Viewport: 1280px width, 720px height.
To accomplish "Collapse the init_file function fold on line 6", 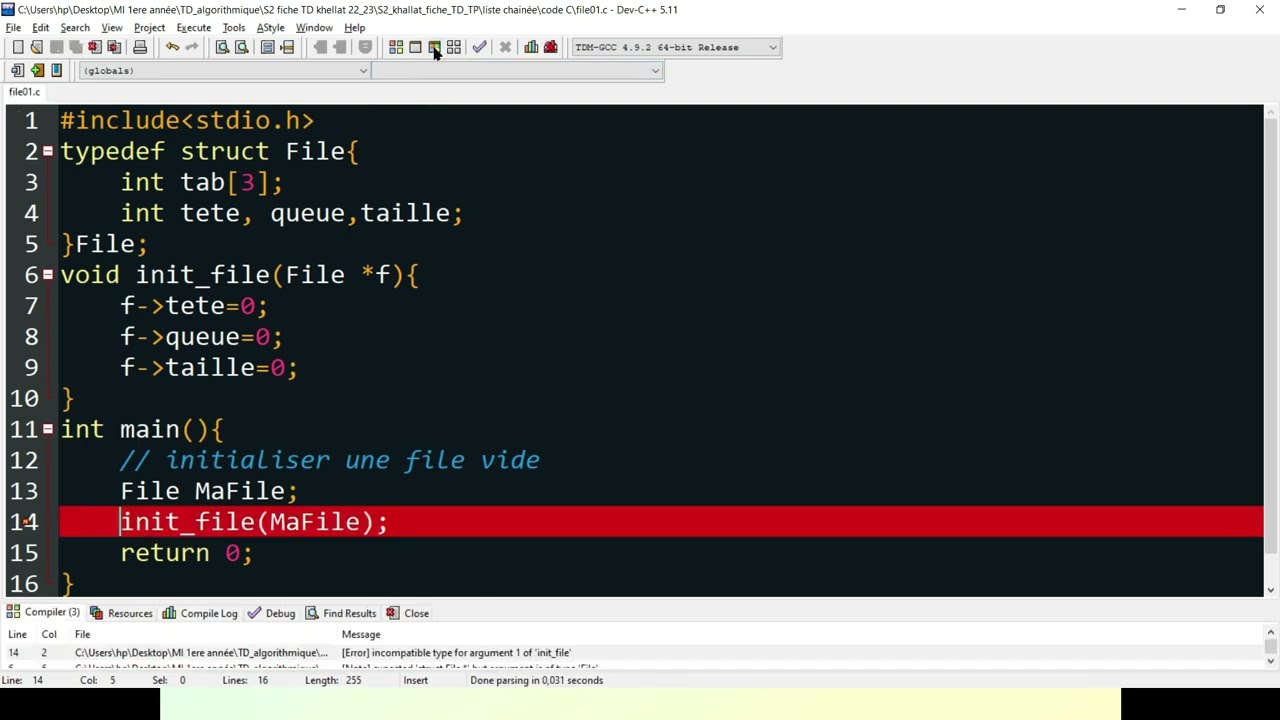I will coord(47,274).
